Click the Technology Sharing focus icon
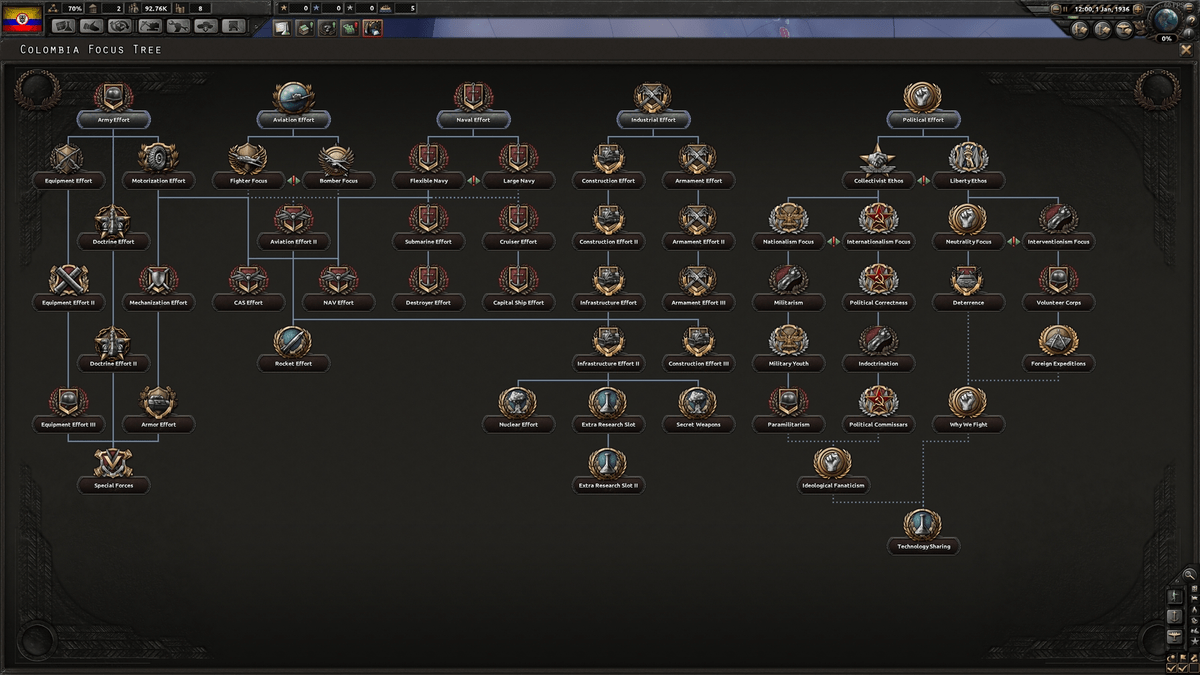 point(922,524)
